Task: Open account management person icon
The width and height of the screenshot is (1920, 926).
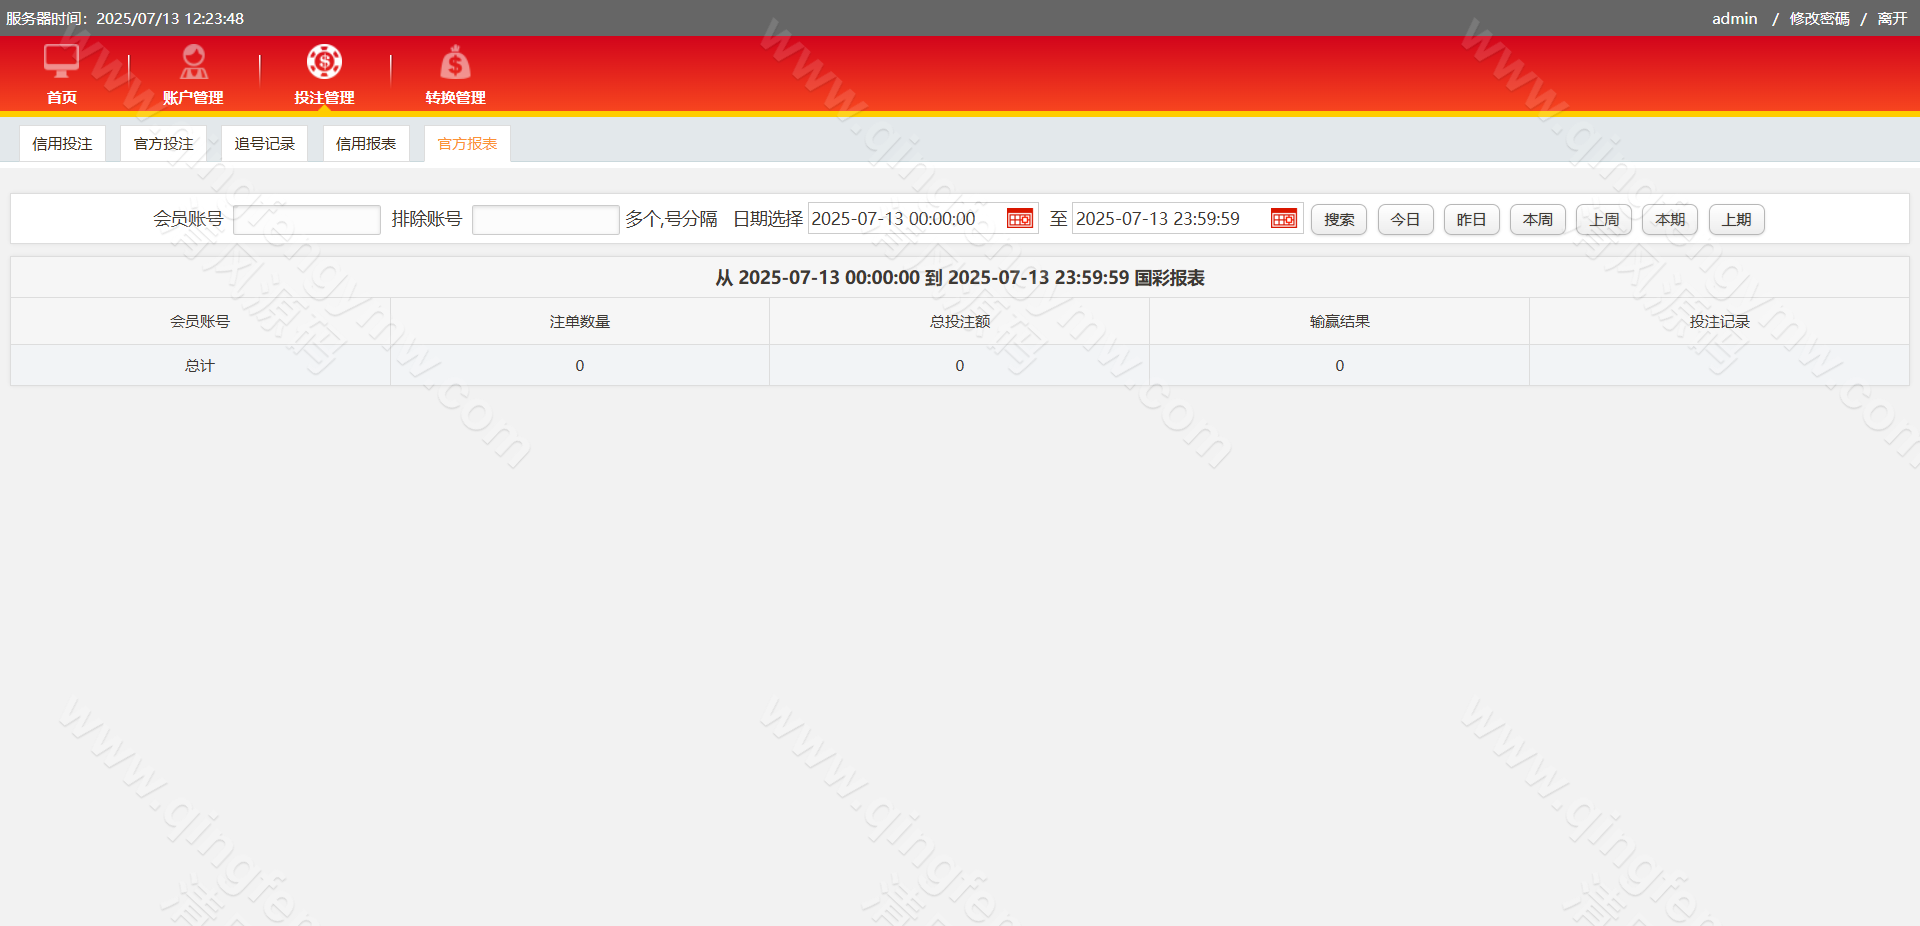Action: pyautogui.click(x=193, y=62)
